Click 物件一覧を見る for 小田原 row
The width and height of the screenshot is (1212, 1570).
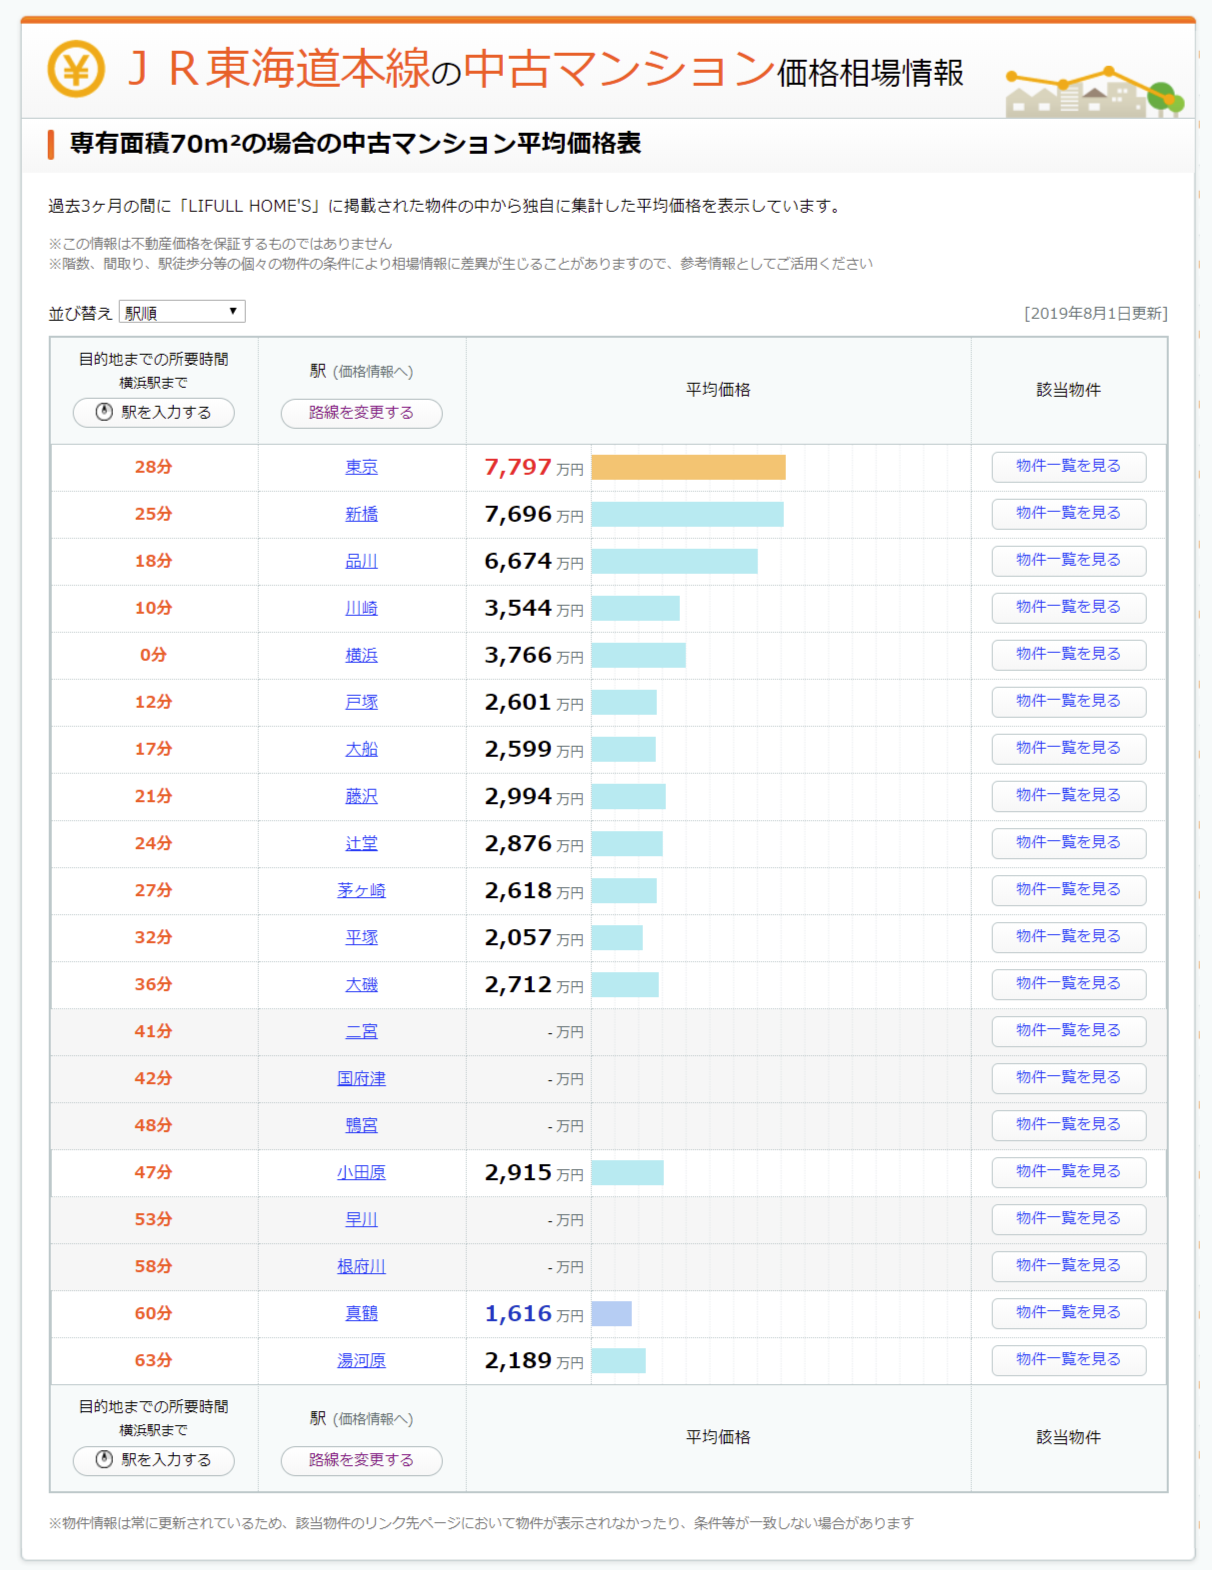tap(1069, 1172)
